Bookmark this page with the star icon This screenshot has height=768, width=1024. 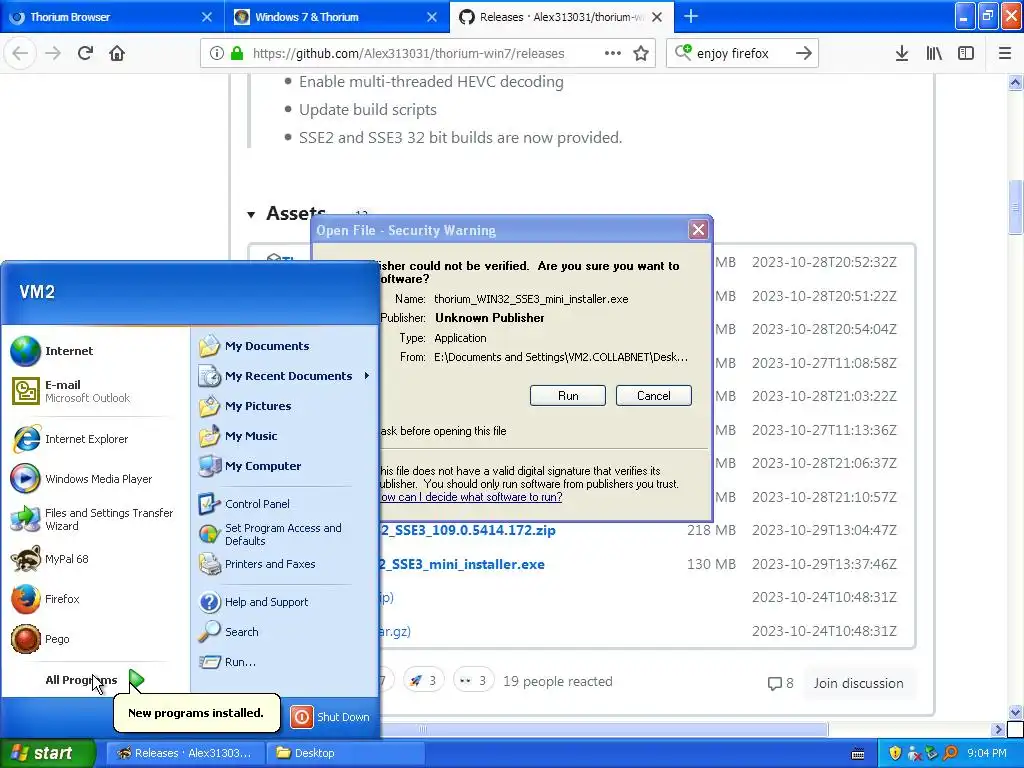(x=641, y=53)
